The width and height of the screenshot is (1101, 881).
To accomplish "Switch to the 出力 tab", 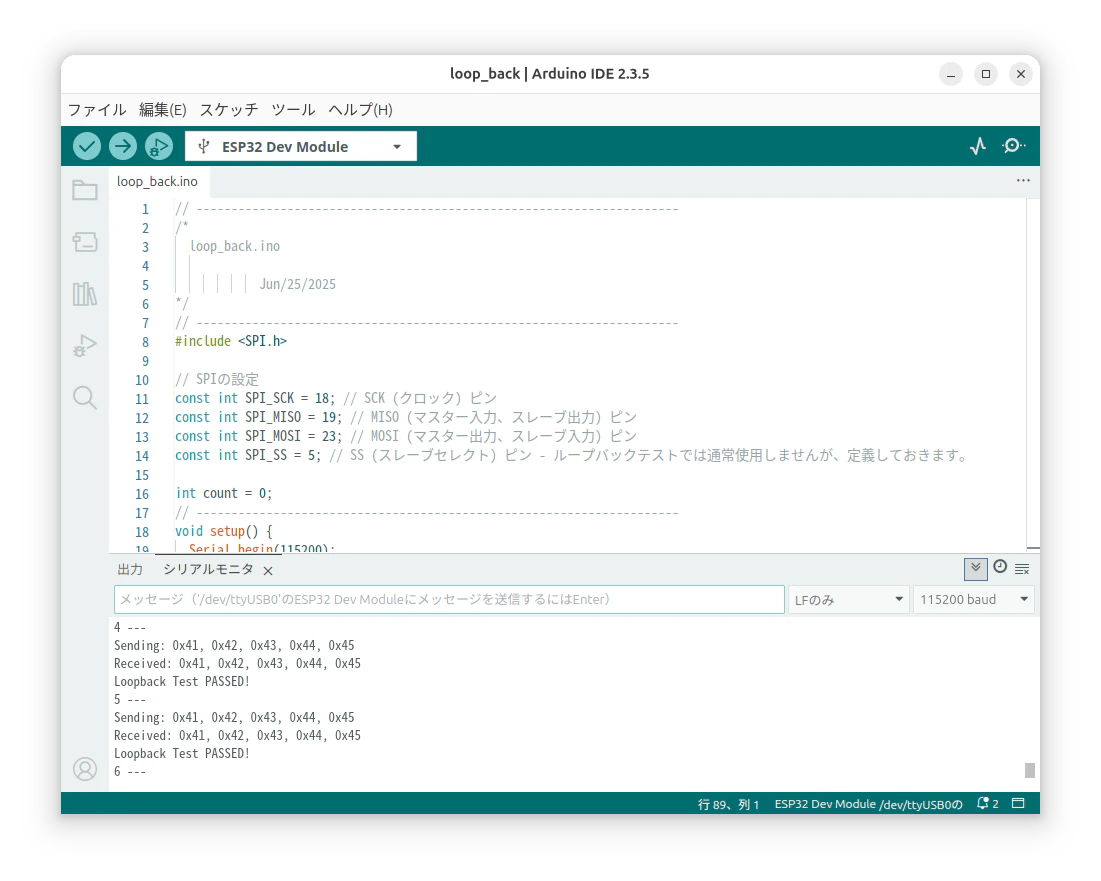I will click(130, 569).
